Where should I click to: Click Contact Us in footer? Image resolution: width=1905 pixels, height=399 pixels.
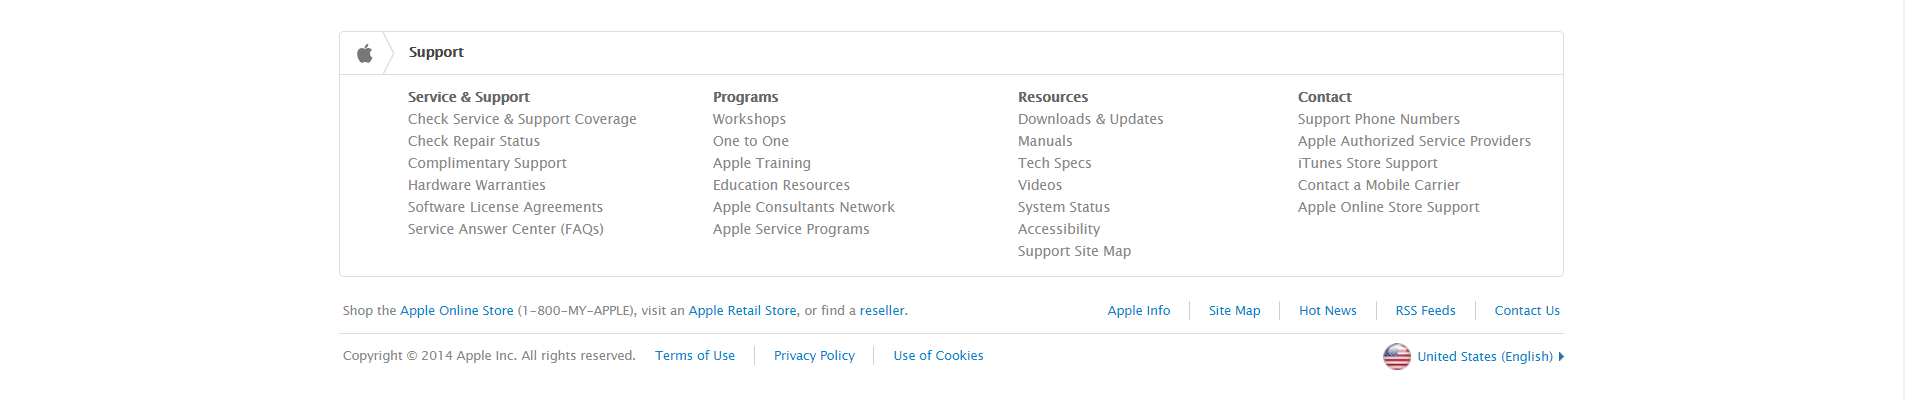coord(1527,311)
